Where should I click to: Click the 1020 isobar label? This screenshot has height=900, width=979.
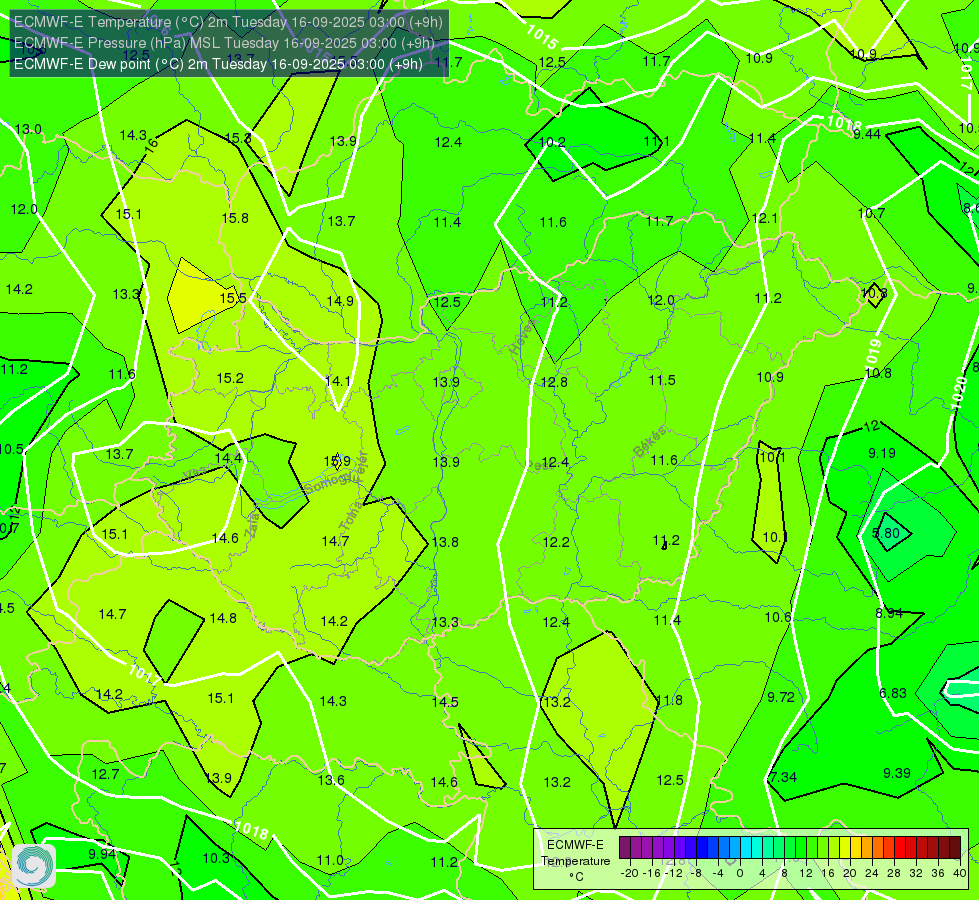click(x=959, y=393)
